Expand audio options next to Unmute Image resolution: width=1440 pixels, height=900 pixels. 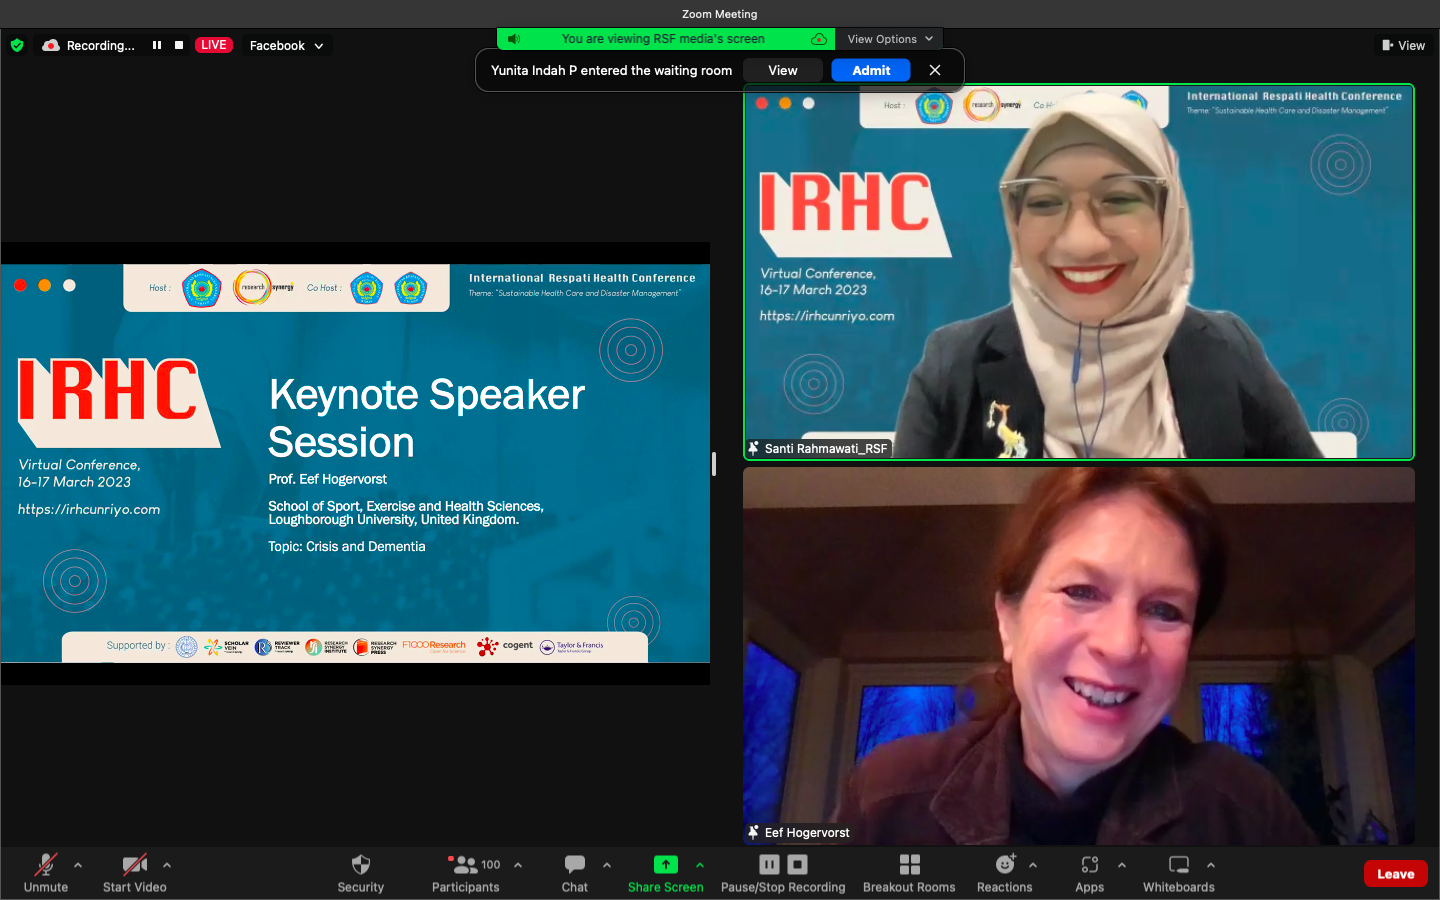pyautogui.click(x=78, y=865)
